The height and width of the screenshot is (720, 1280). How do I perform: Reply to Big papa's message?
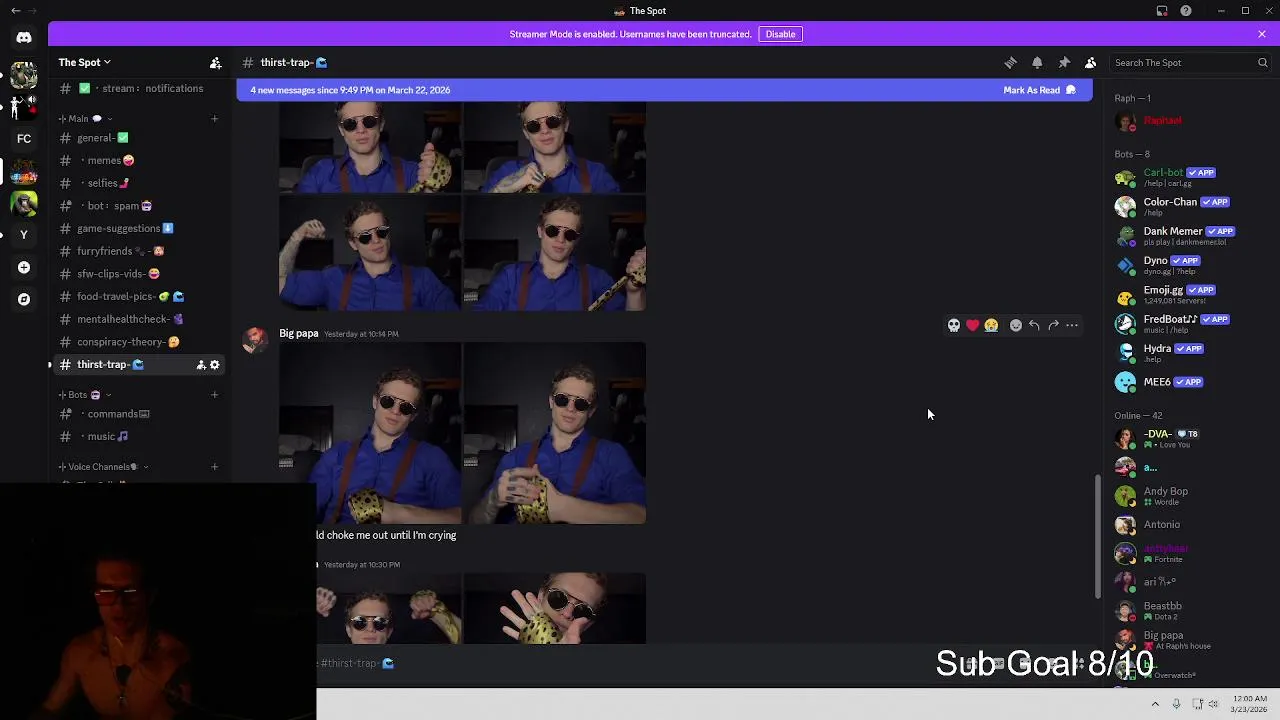[x=1034, y=325]
